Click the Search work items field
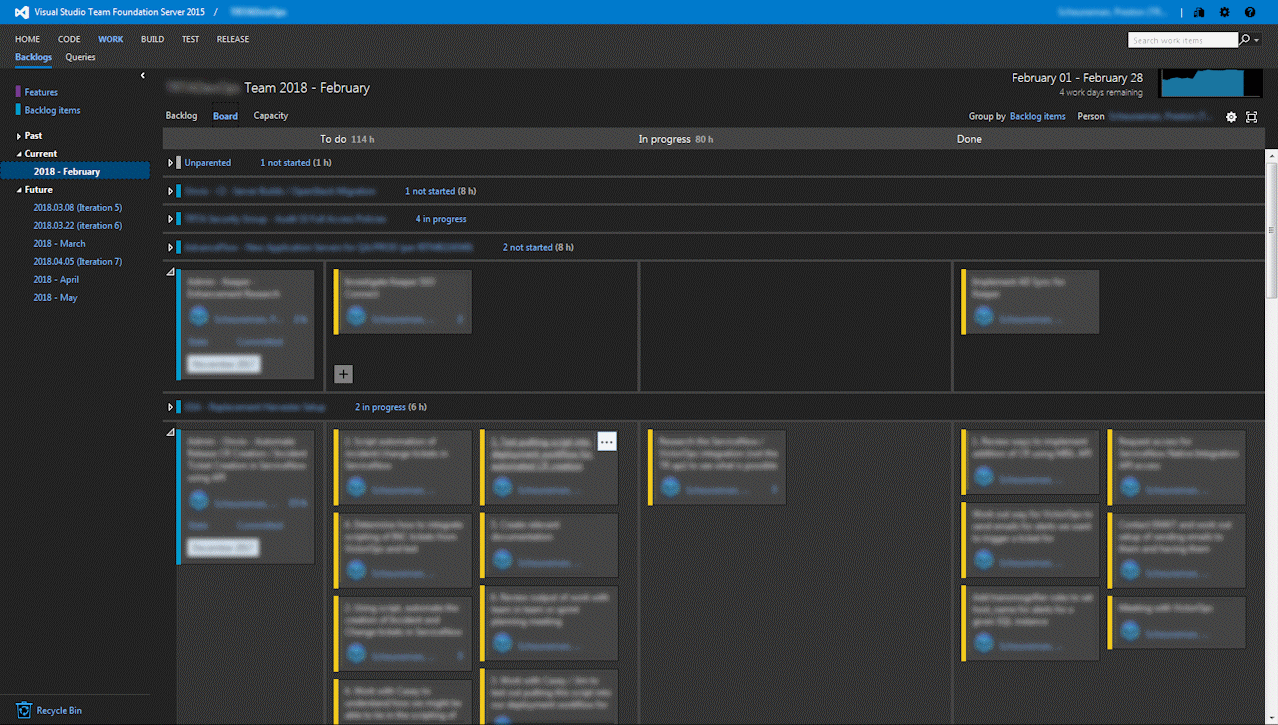The image size is (1278, 725). pyautogui.click(x=1183, y=40)
